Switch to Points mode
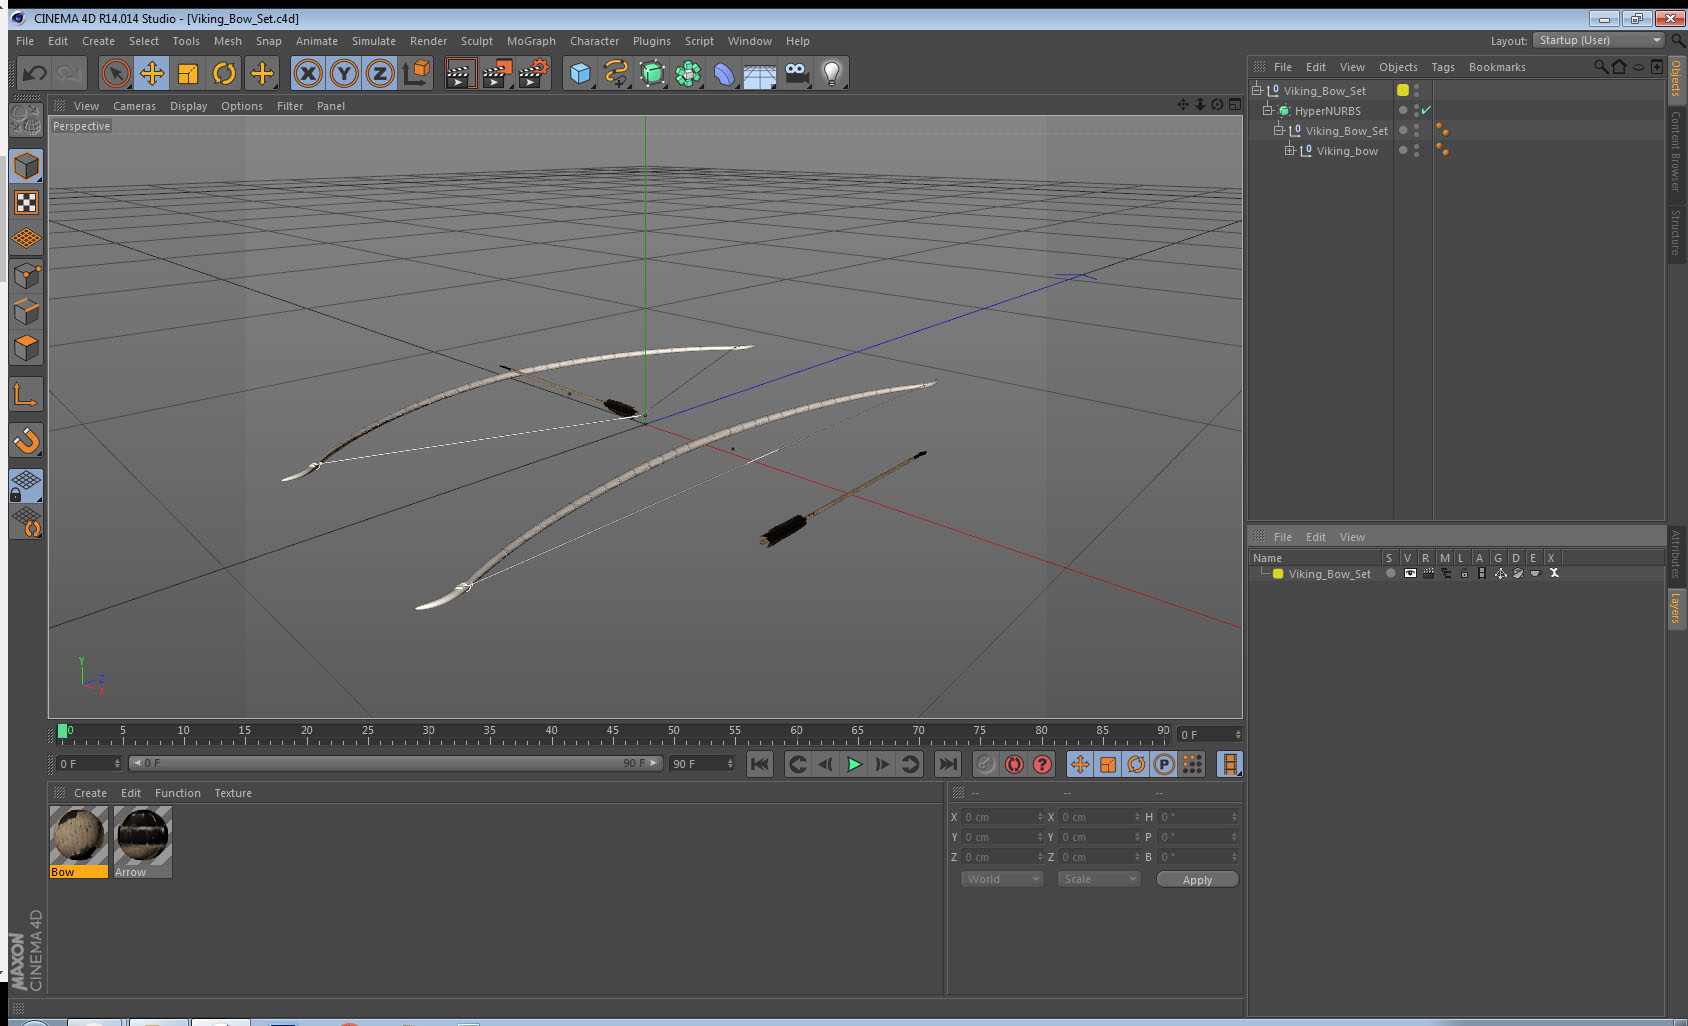The width and height of the screenshot is (1688, 1026). point(26,276)
